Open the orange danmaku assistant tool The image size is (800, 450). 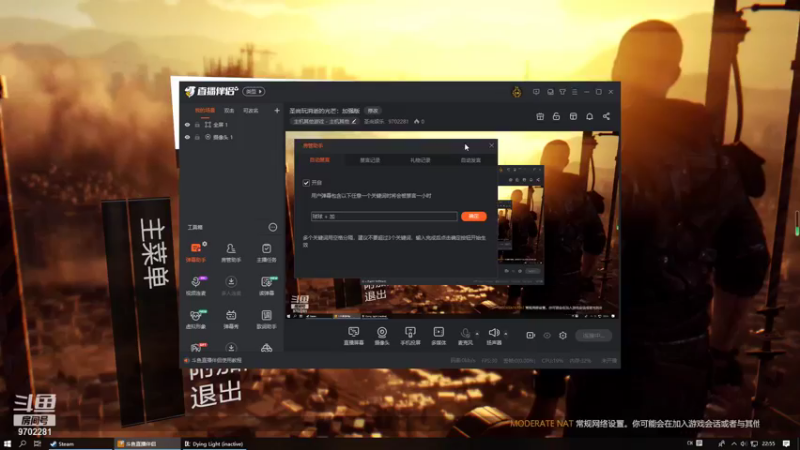click(x=196, y=252)
